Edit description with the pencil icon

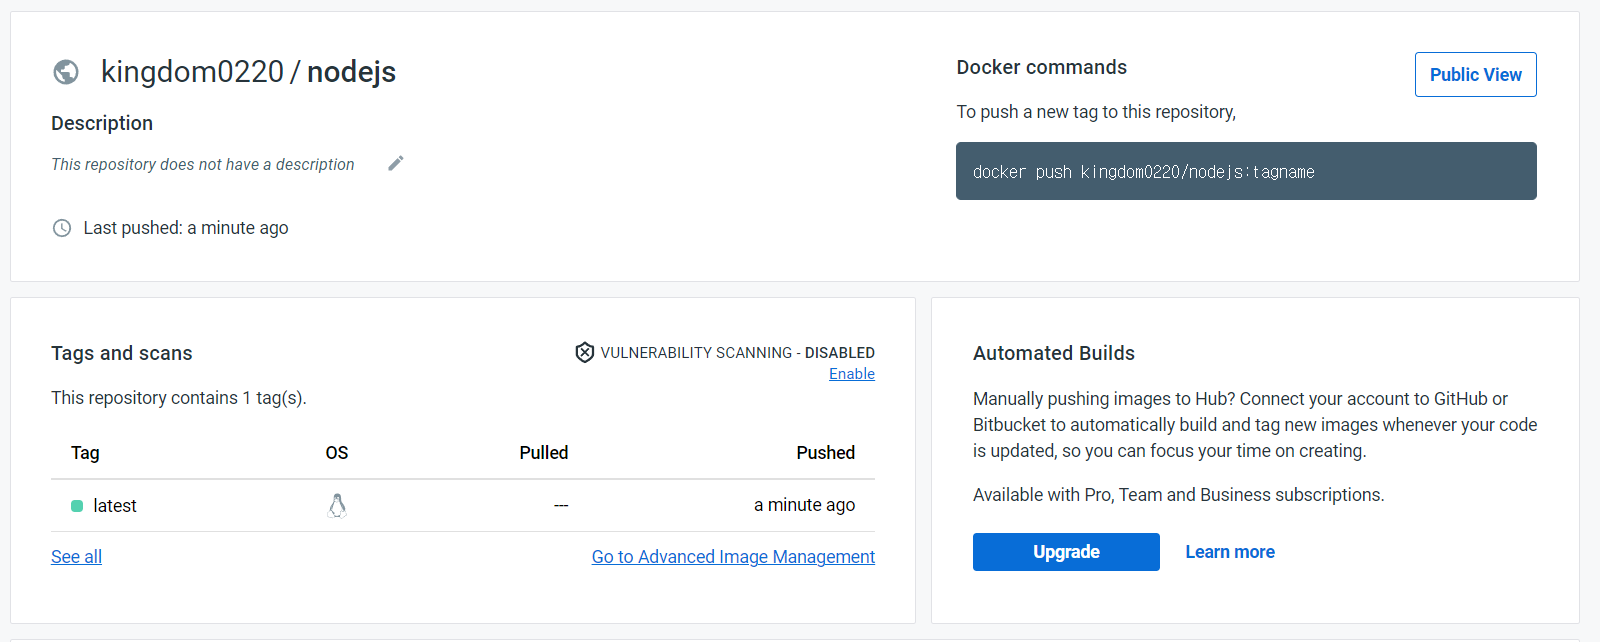[x=396, y=163]
